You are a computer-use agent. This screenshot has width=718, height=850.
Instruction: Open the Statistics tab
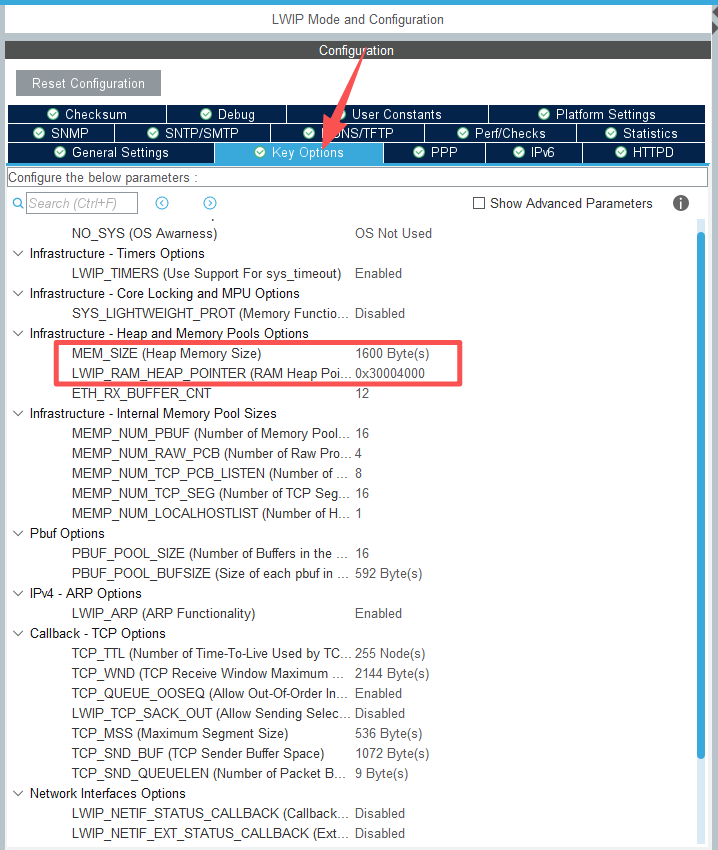coord(641,133)
